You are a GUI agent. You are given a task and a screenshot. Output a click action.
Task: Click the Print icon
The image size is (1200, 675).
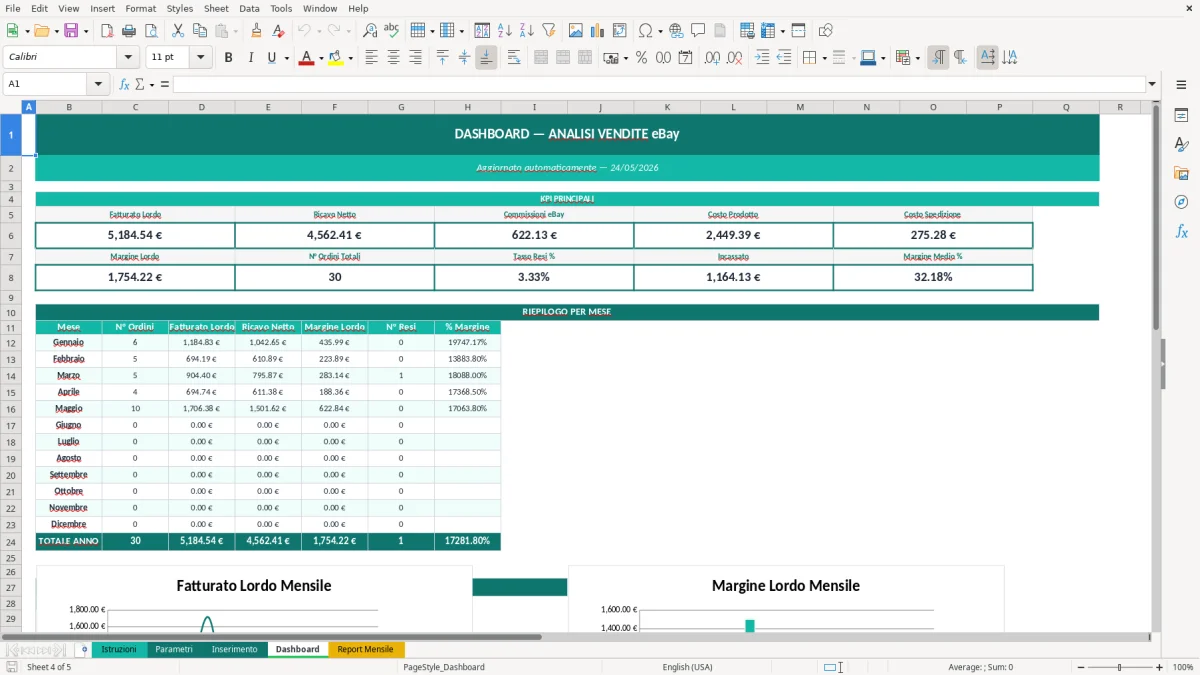coord(129,31)
